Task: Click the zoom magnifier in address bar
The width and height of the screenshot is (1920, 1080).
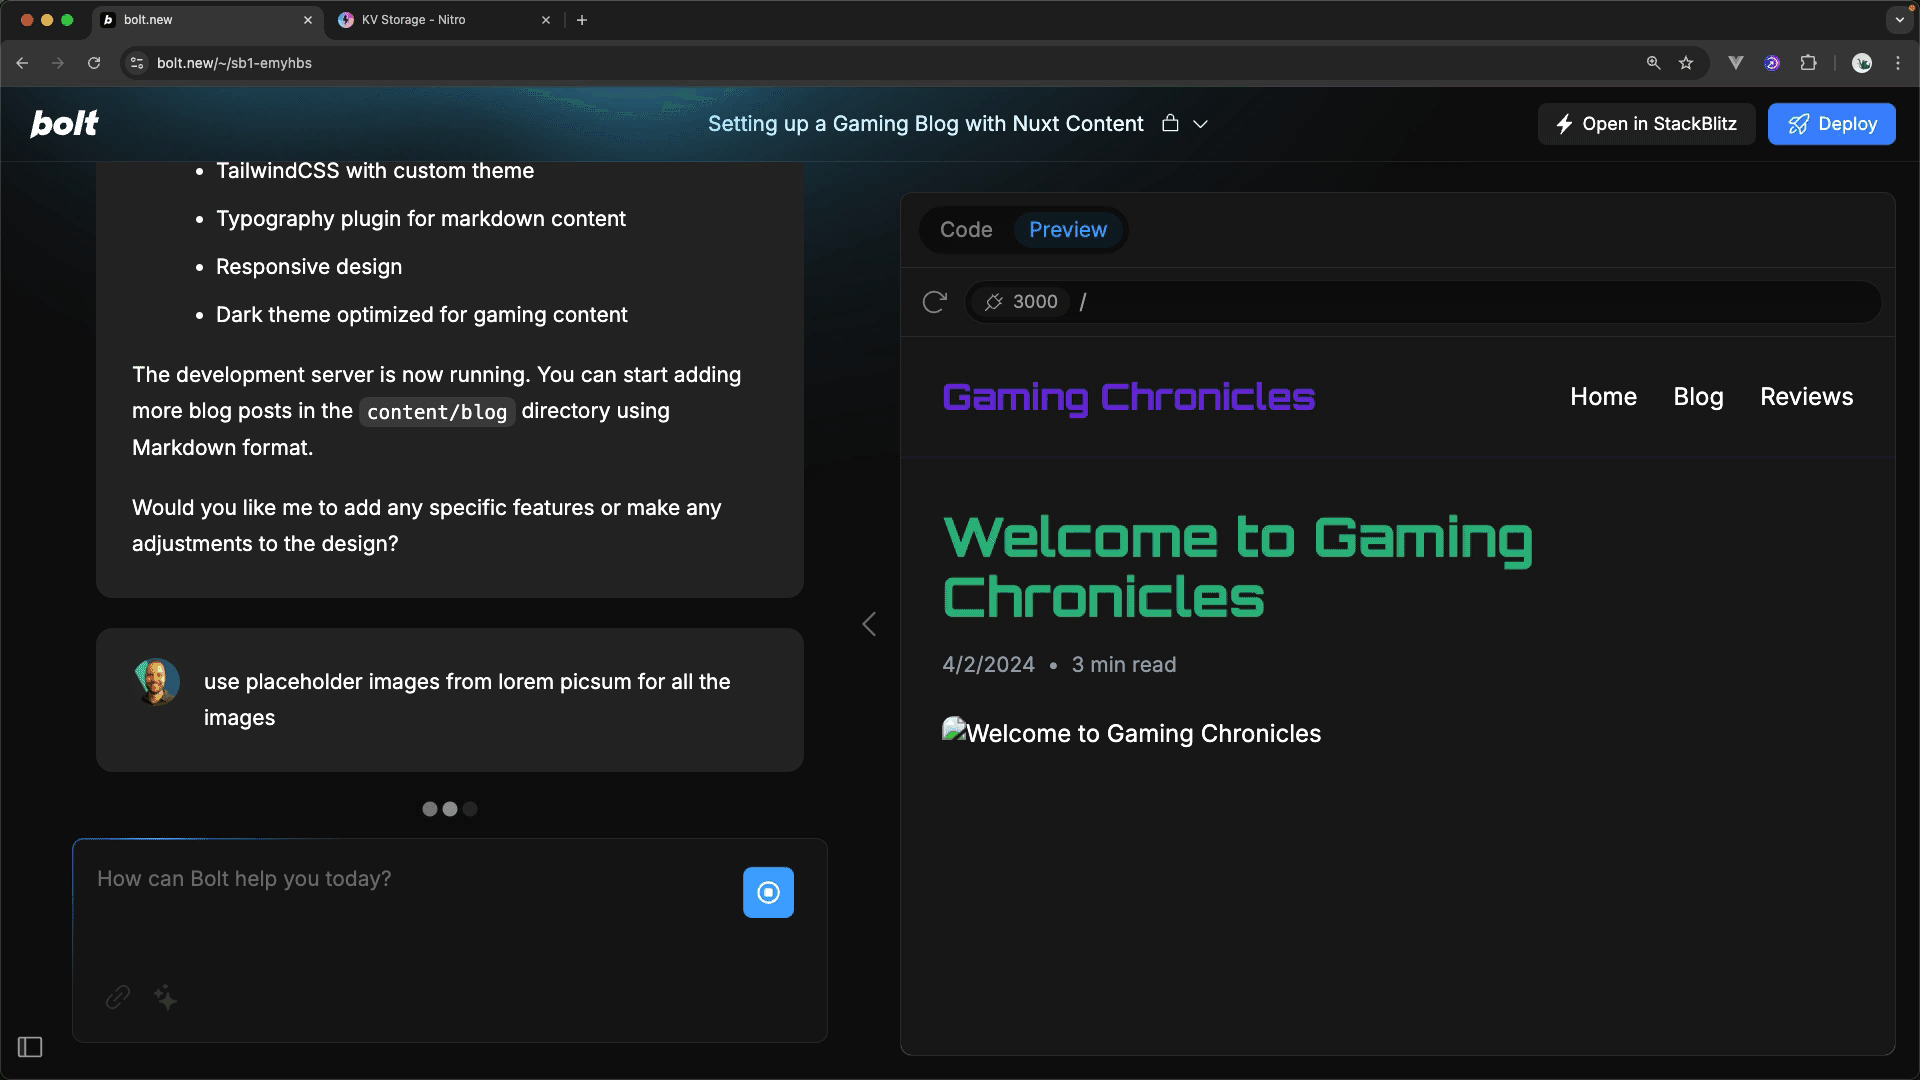Action: 1653,63
